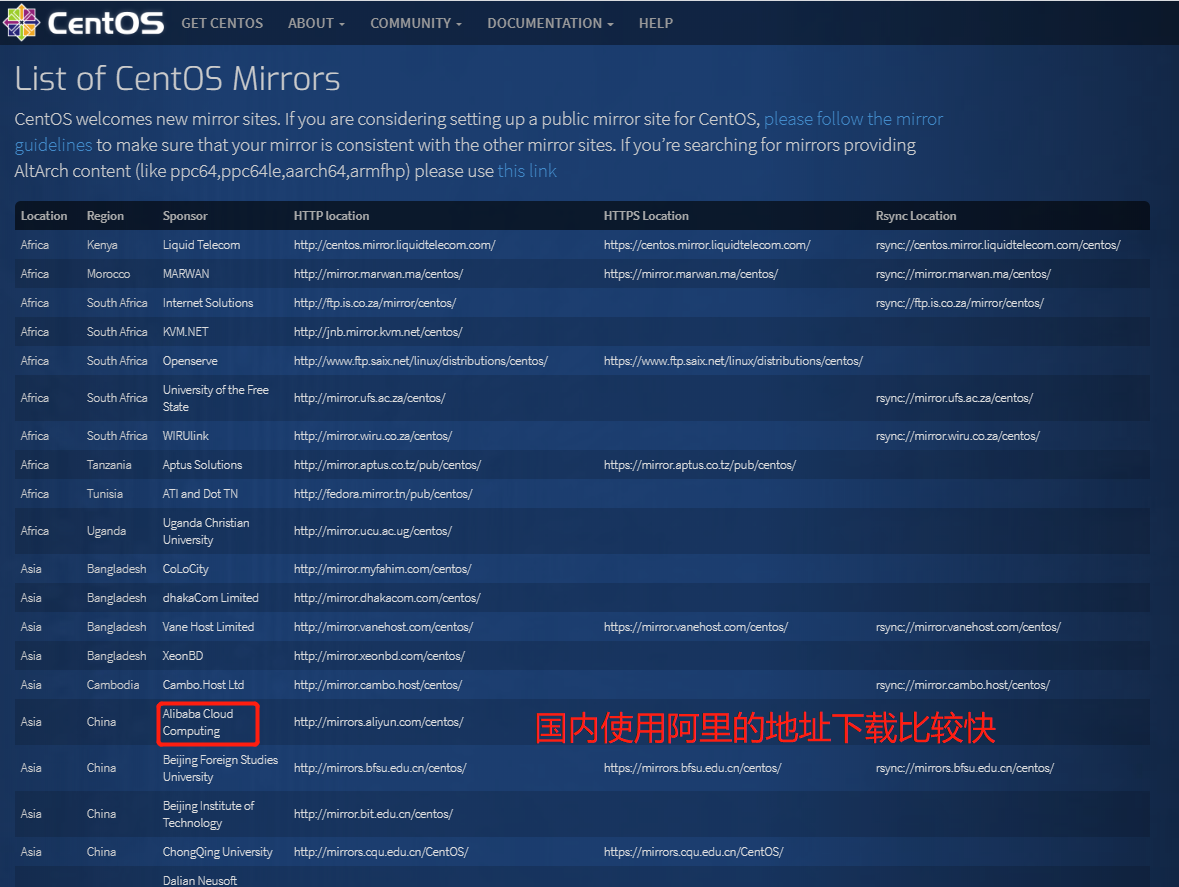Select the MARWAN rsync address
Screen dimensions: 1179x887
(962, 274)
